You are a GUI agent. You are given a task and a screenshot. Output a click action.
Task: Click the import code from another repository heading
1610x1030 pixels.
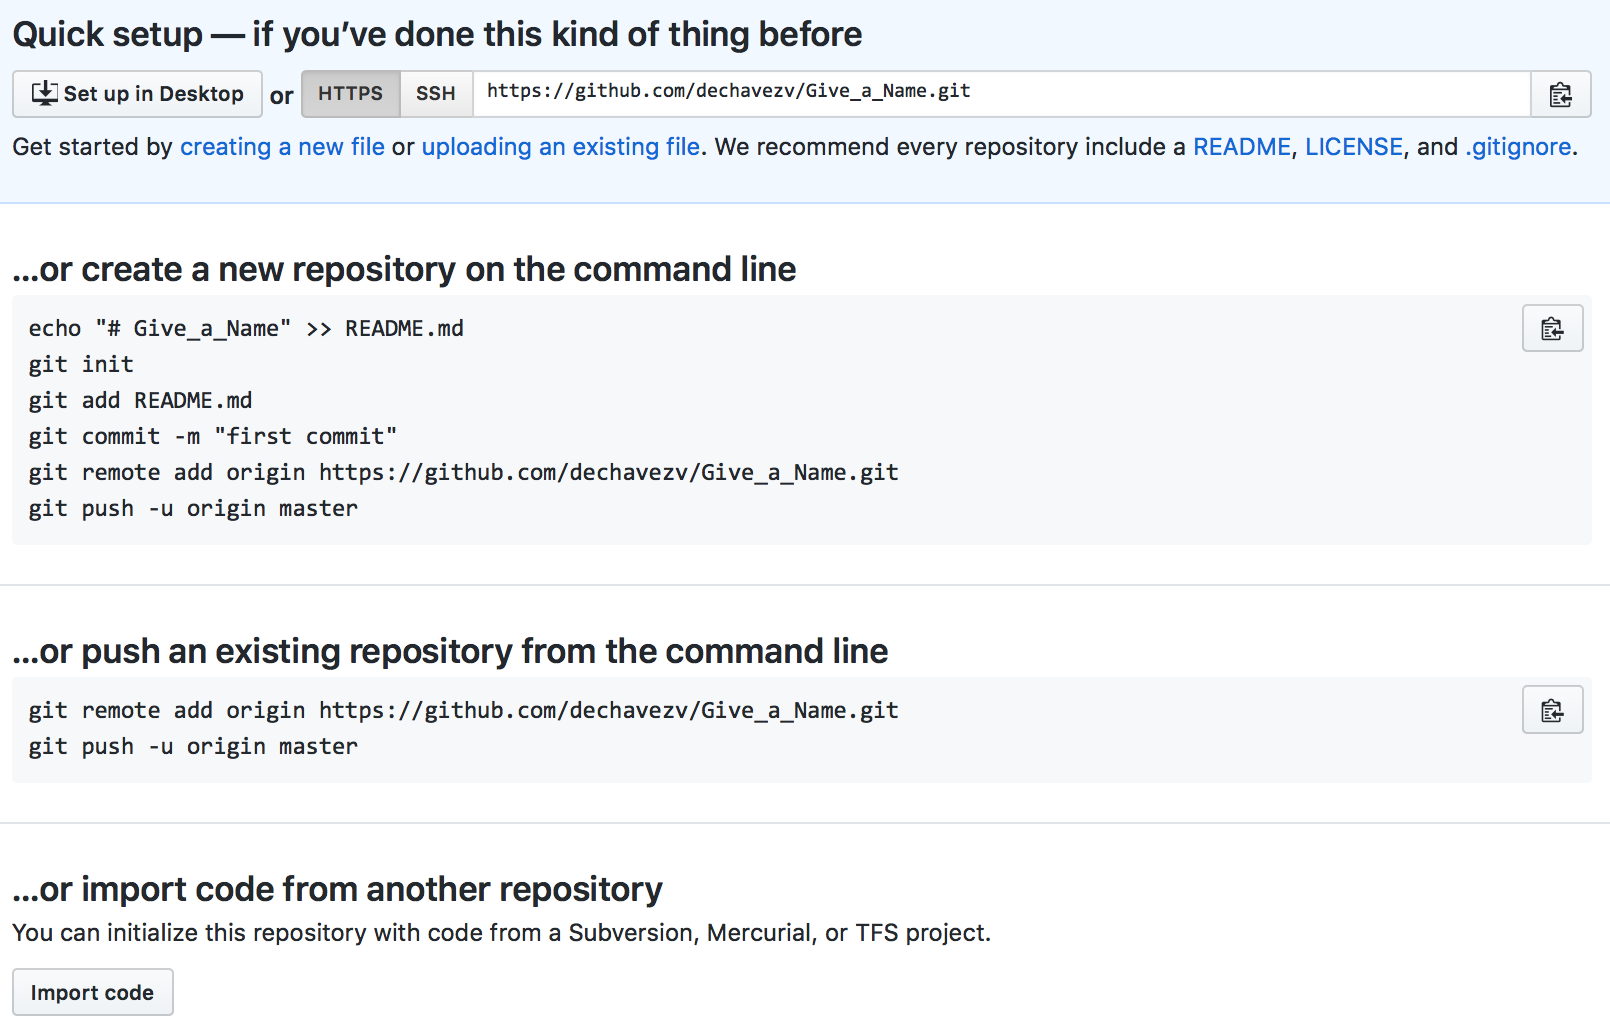(337, 889)
